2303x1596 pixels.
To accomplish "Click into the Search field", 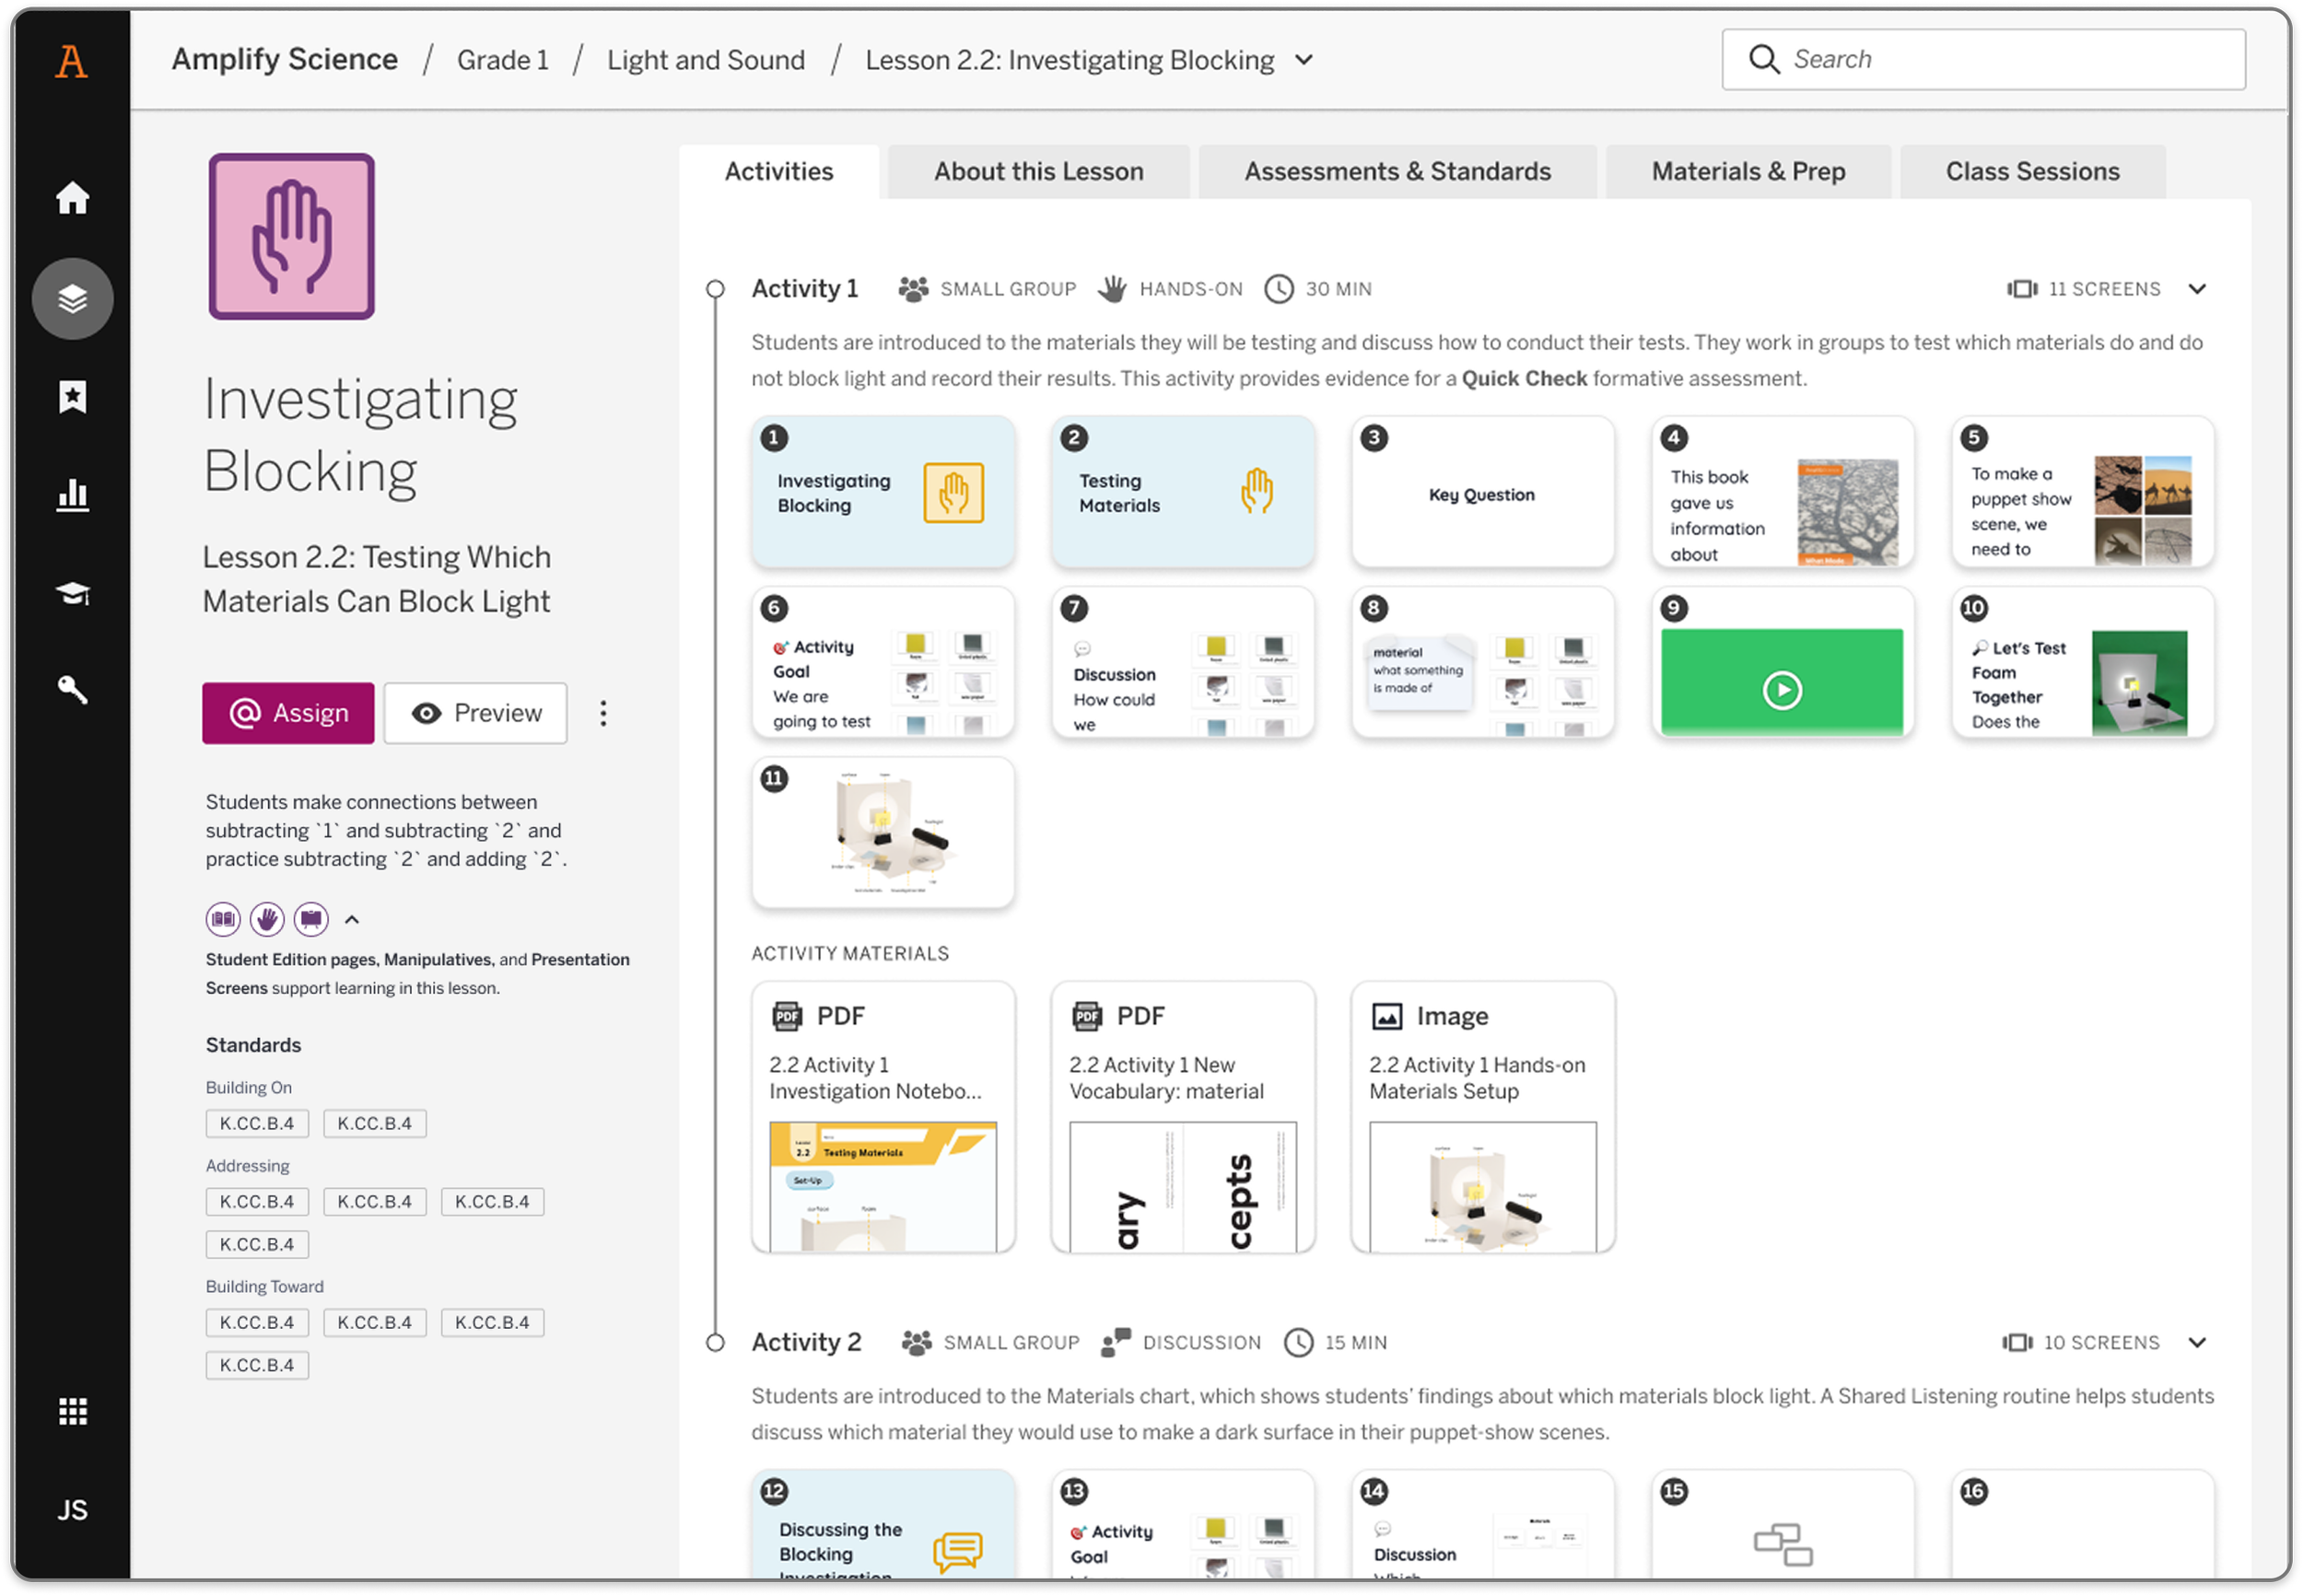I will coord(1984,60).
